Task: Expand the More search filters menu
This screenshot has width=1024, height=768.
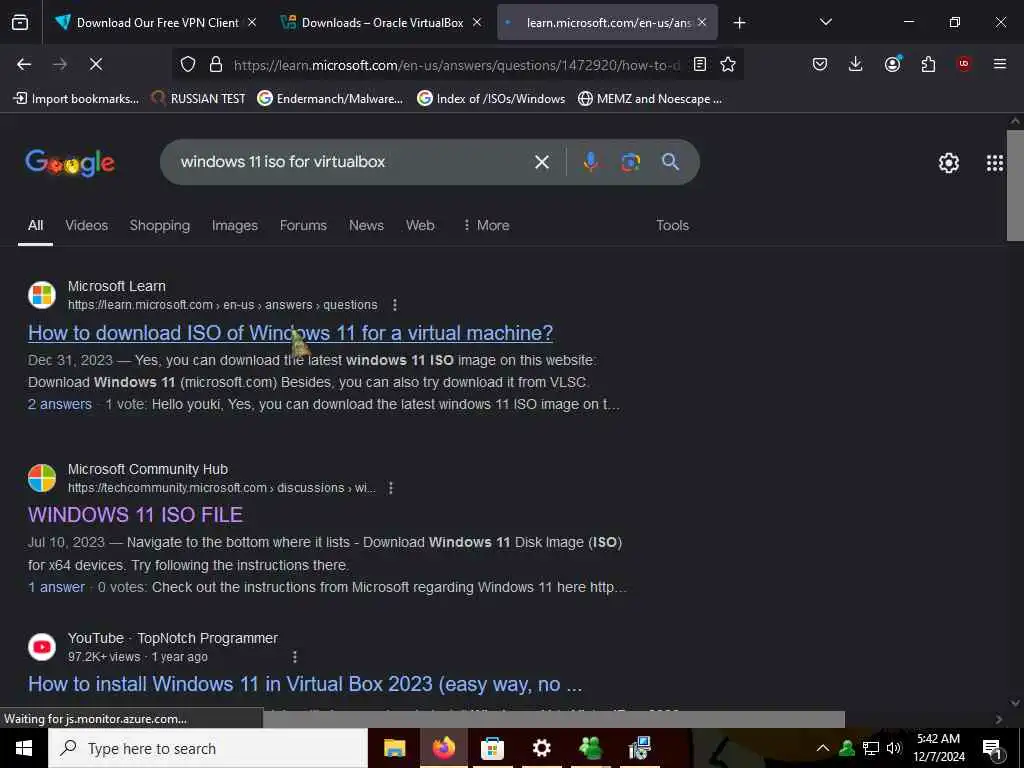Action: [x=486, y=225]
